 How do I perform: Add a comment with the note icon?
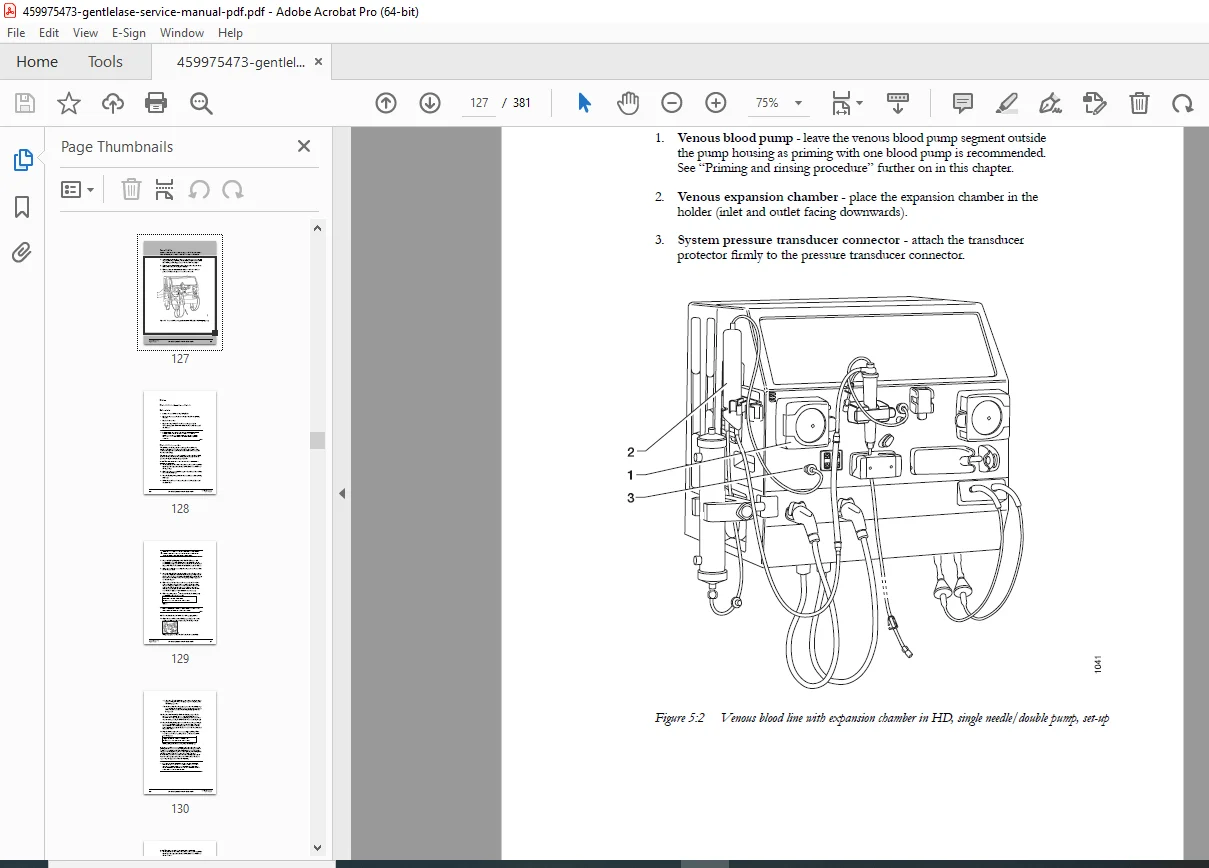click(x=963, y=103)
